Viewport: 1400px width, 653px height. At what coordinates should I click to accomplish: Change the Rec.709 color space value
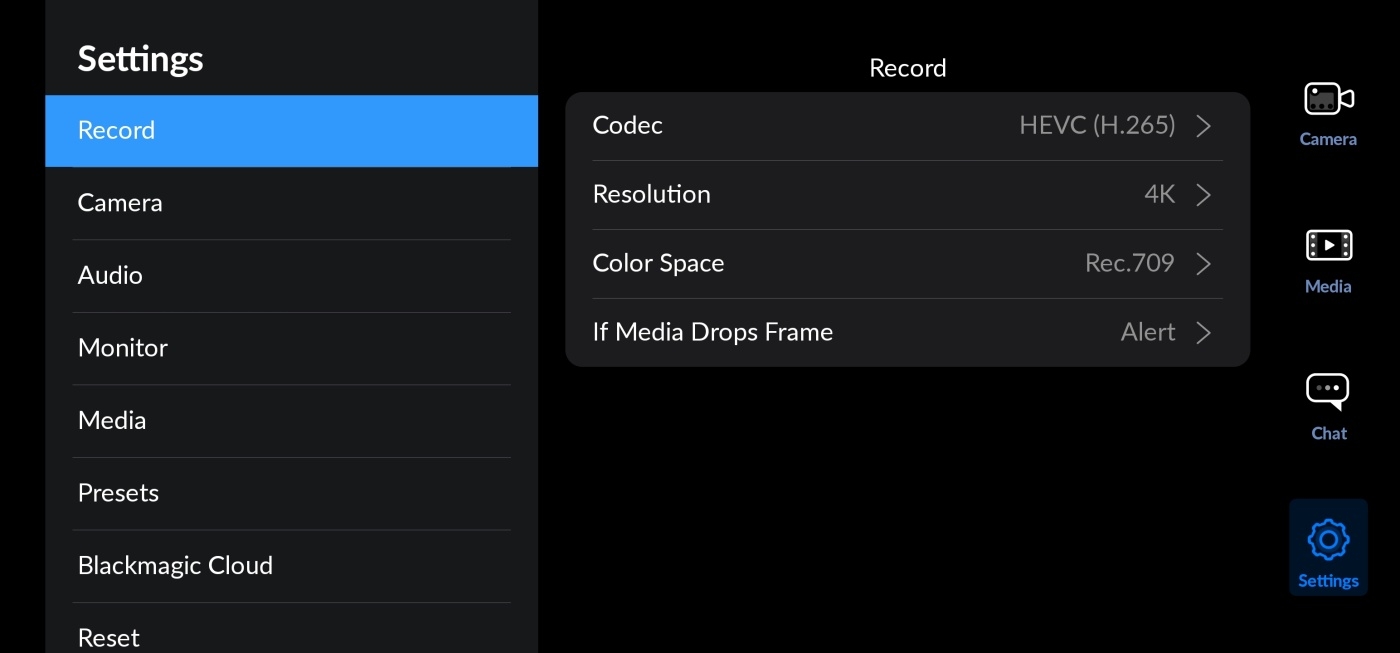[1129, 264]
